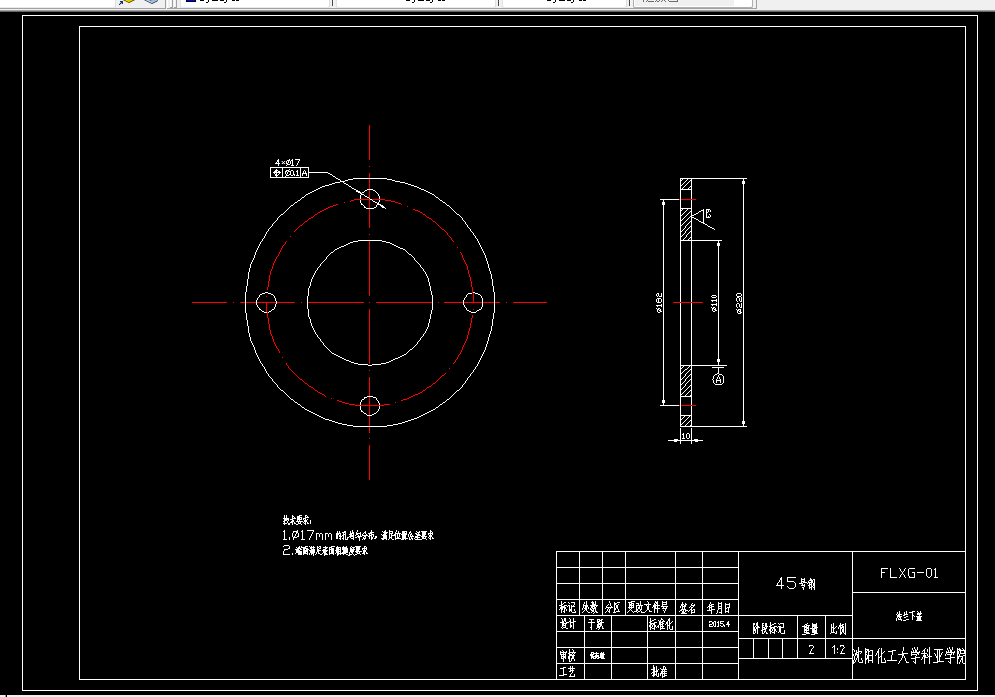995x697 pixels.
Task: Select the part name 法兰下盖
Action: tap(909, 616)
